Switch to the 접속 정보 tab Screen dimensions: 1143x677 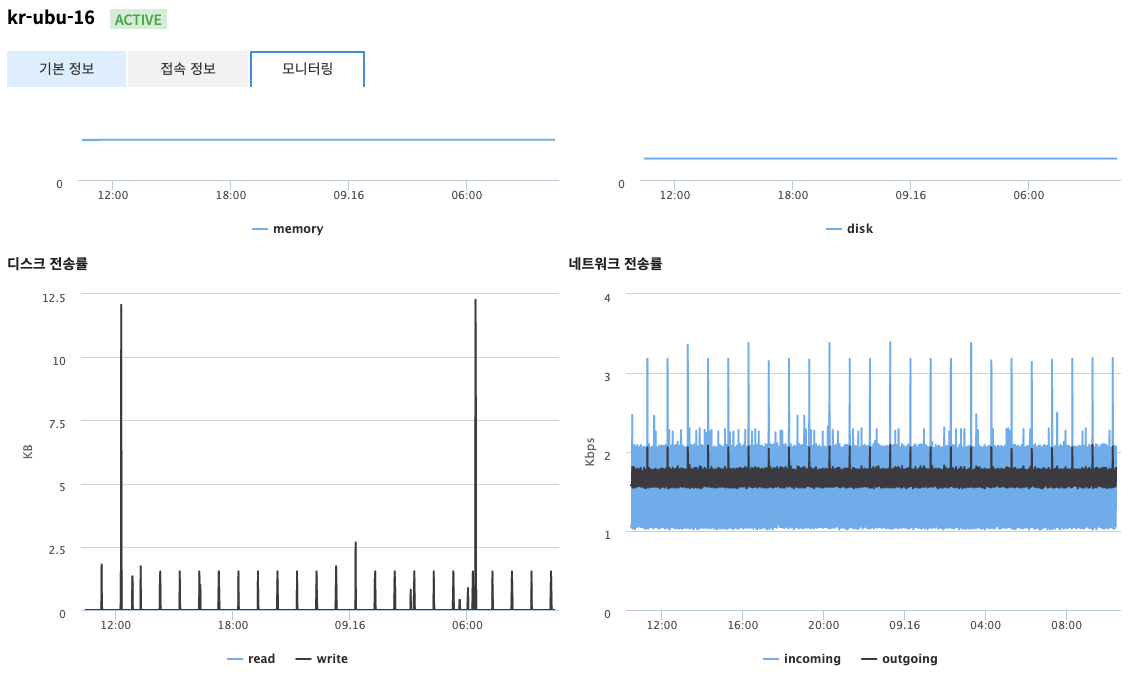tap(188, 69)
